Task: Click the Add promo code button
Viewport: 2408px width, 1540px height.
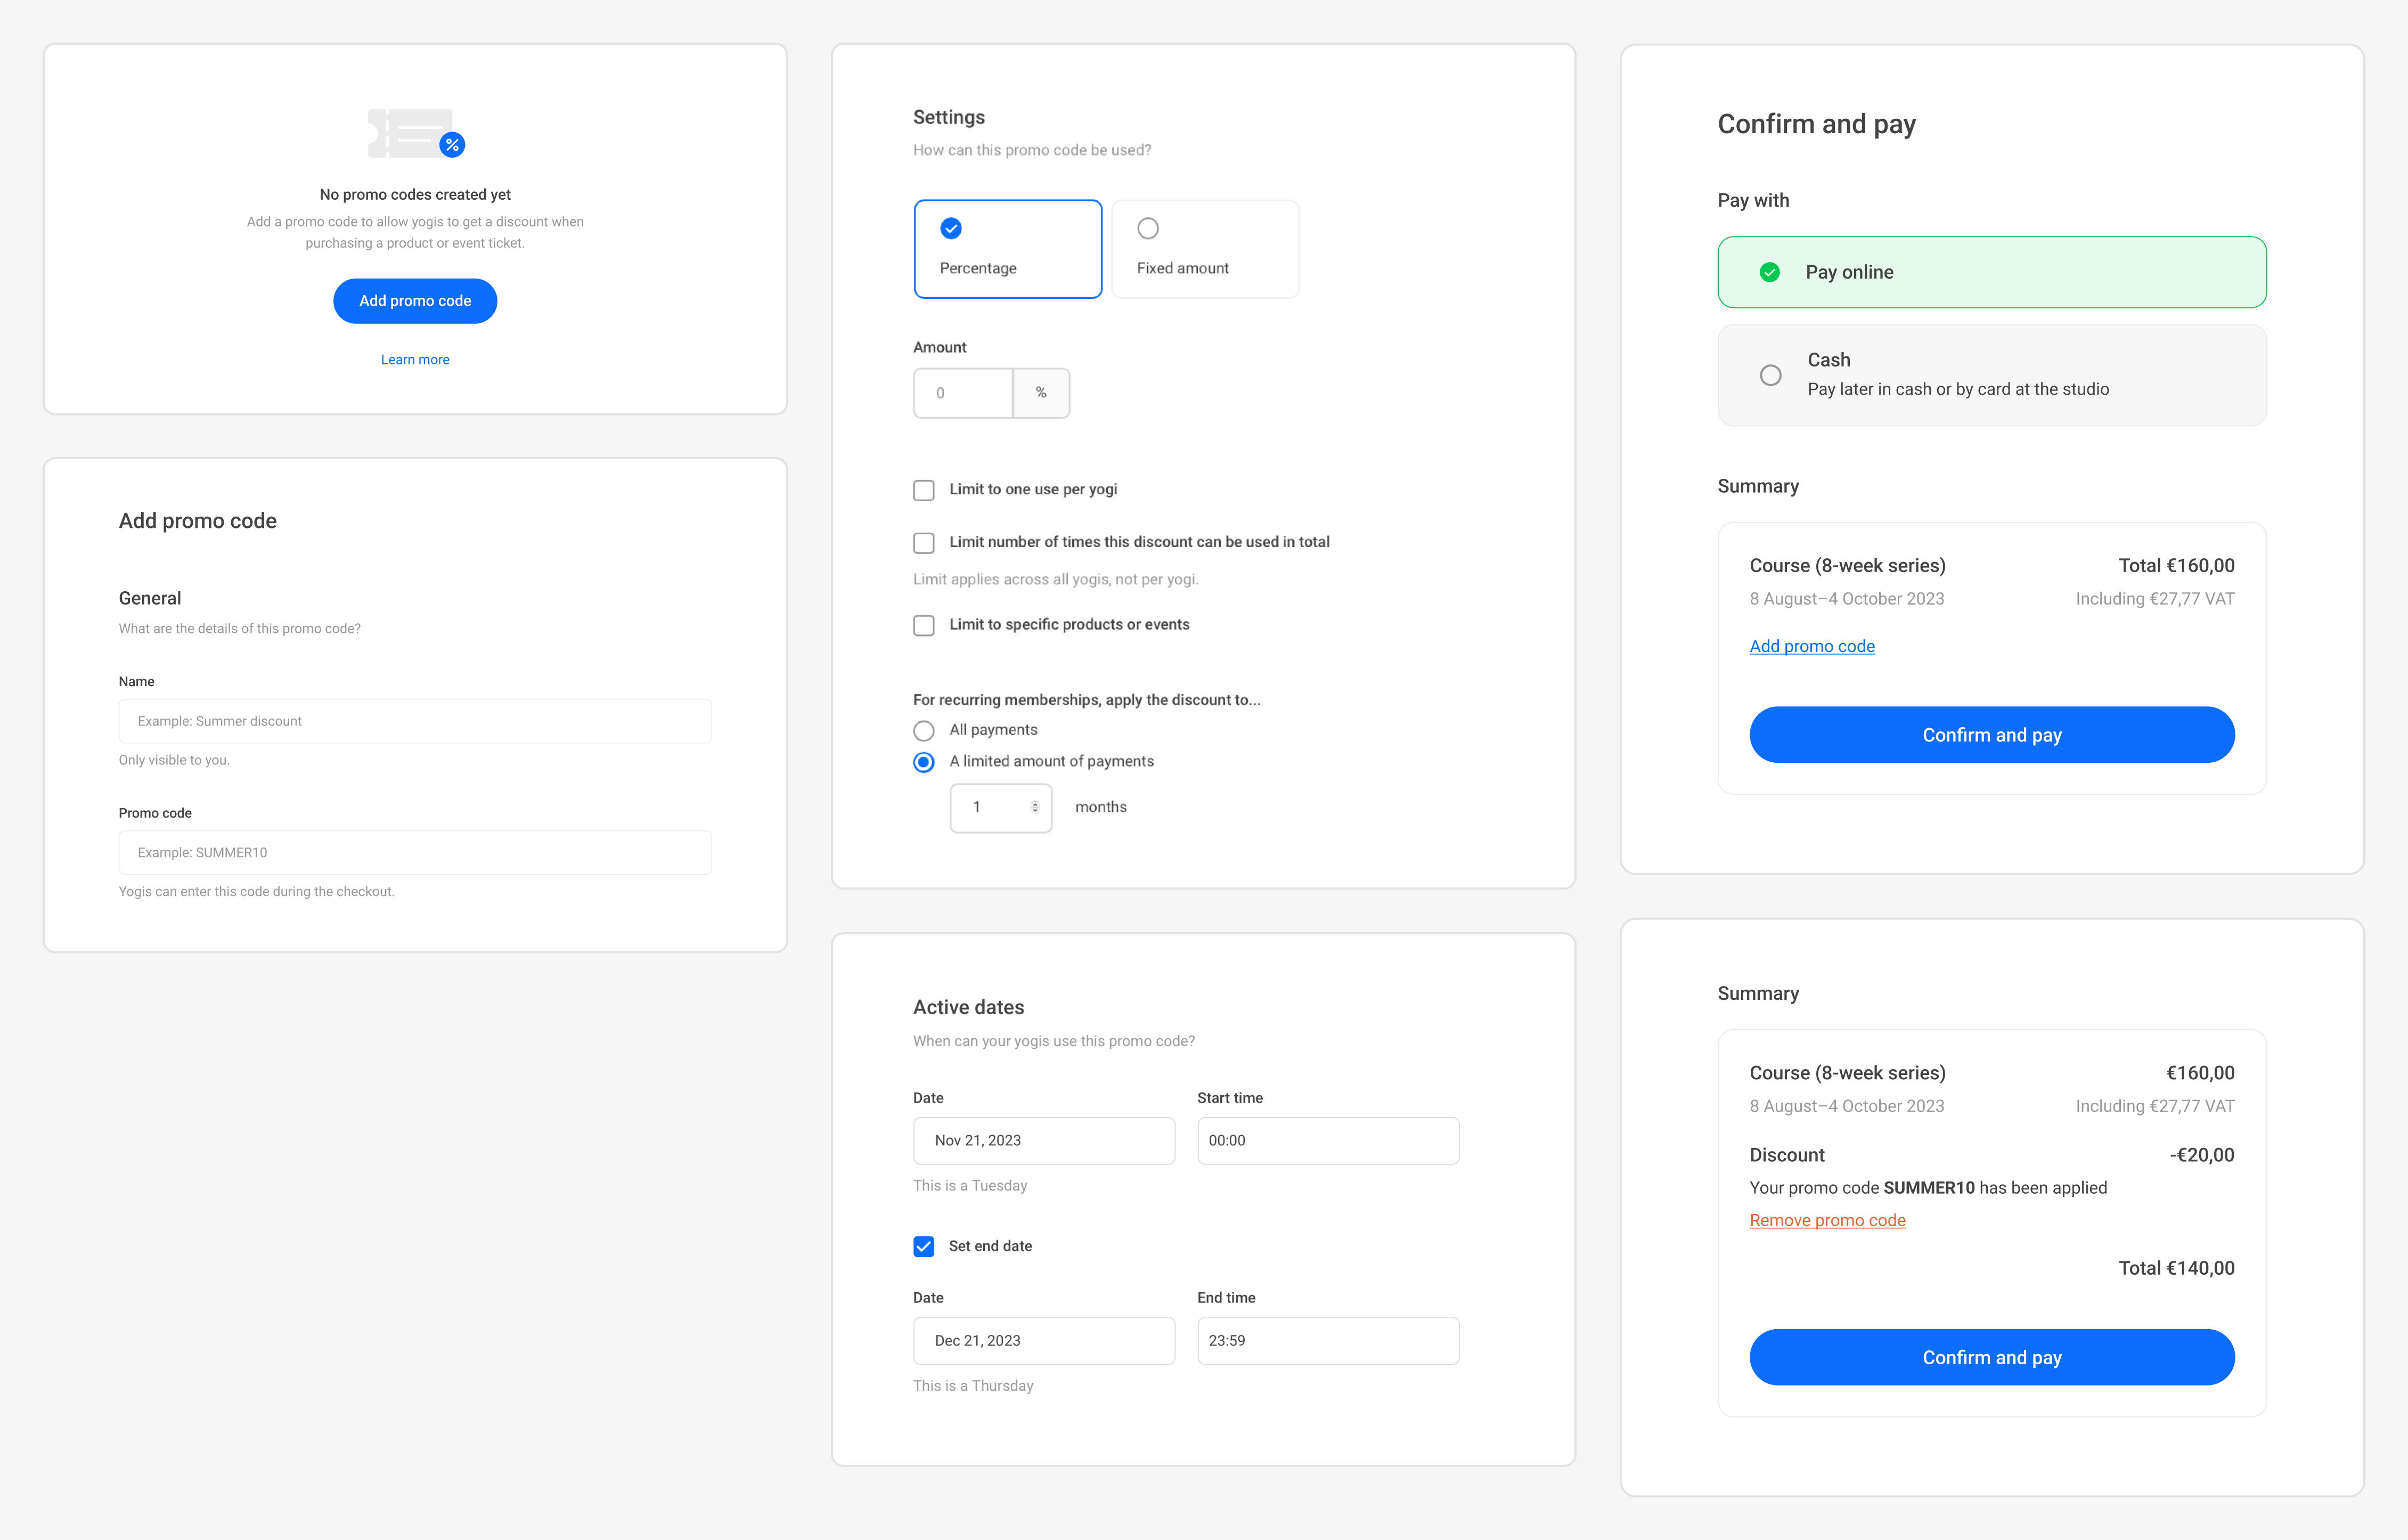Action: pyautogui.click(x=416, y=300)
